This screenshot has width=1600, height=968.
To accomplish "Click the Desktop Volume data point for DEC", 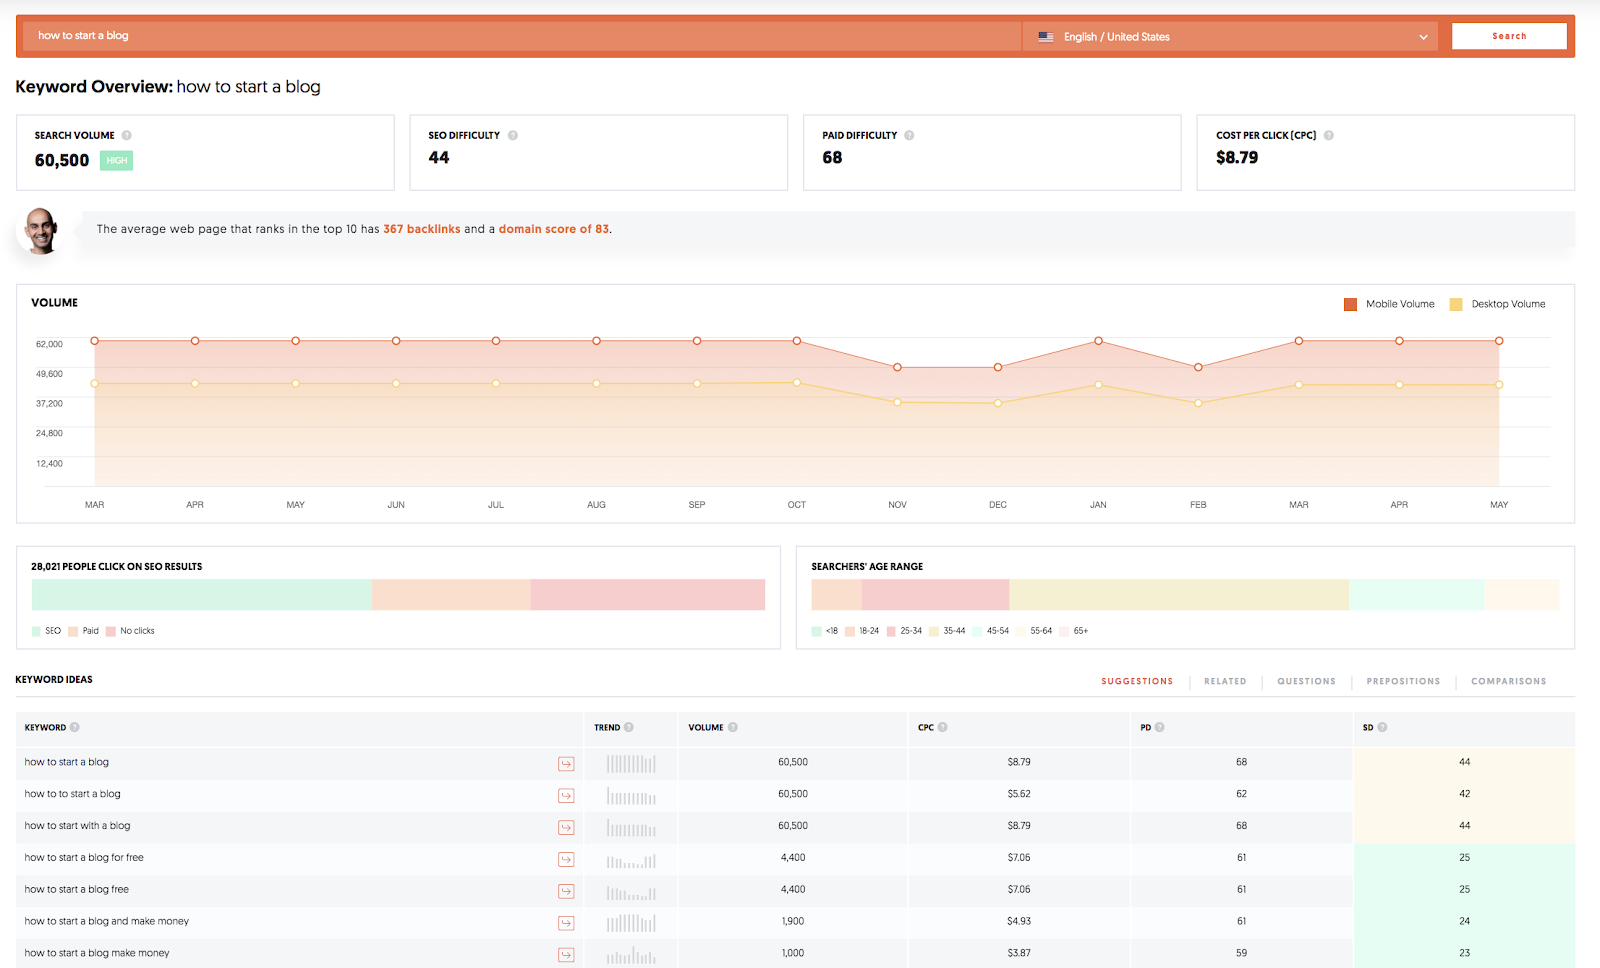I will coord(998,403).
